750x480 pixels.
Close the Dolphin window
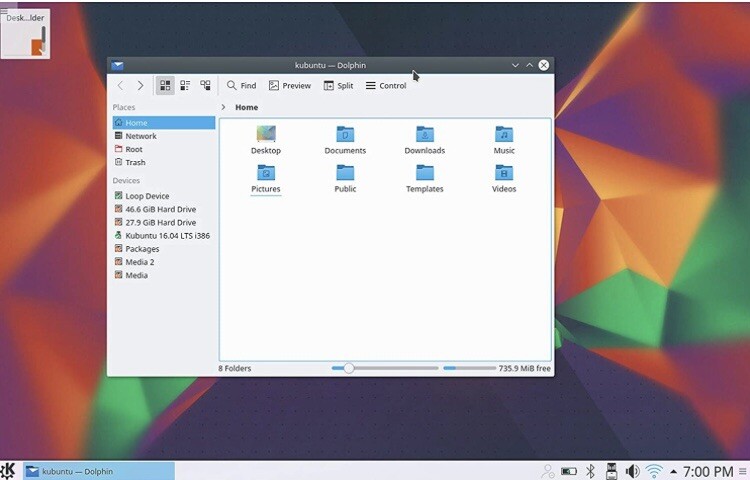(544, 65)
